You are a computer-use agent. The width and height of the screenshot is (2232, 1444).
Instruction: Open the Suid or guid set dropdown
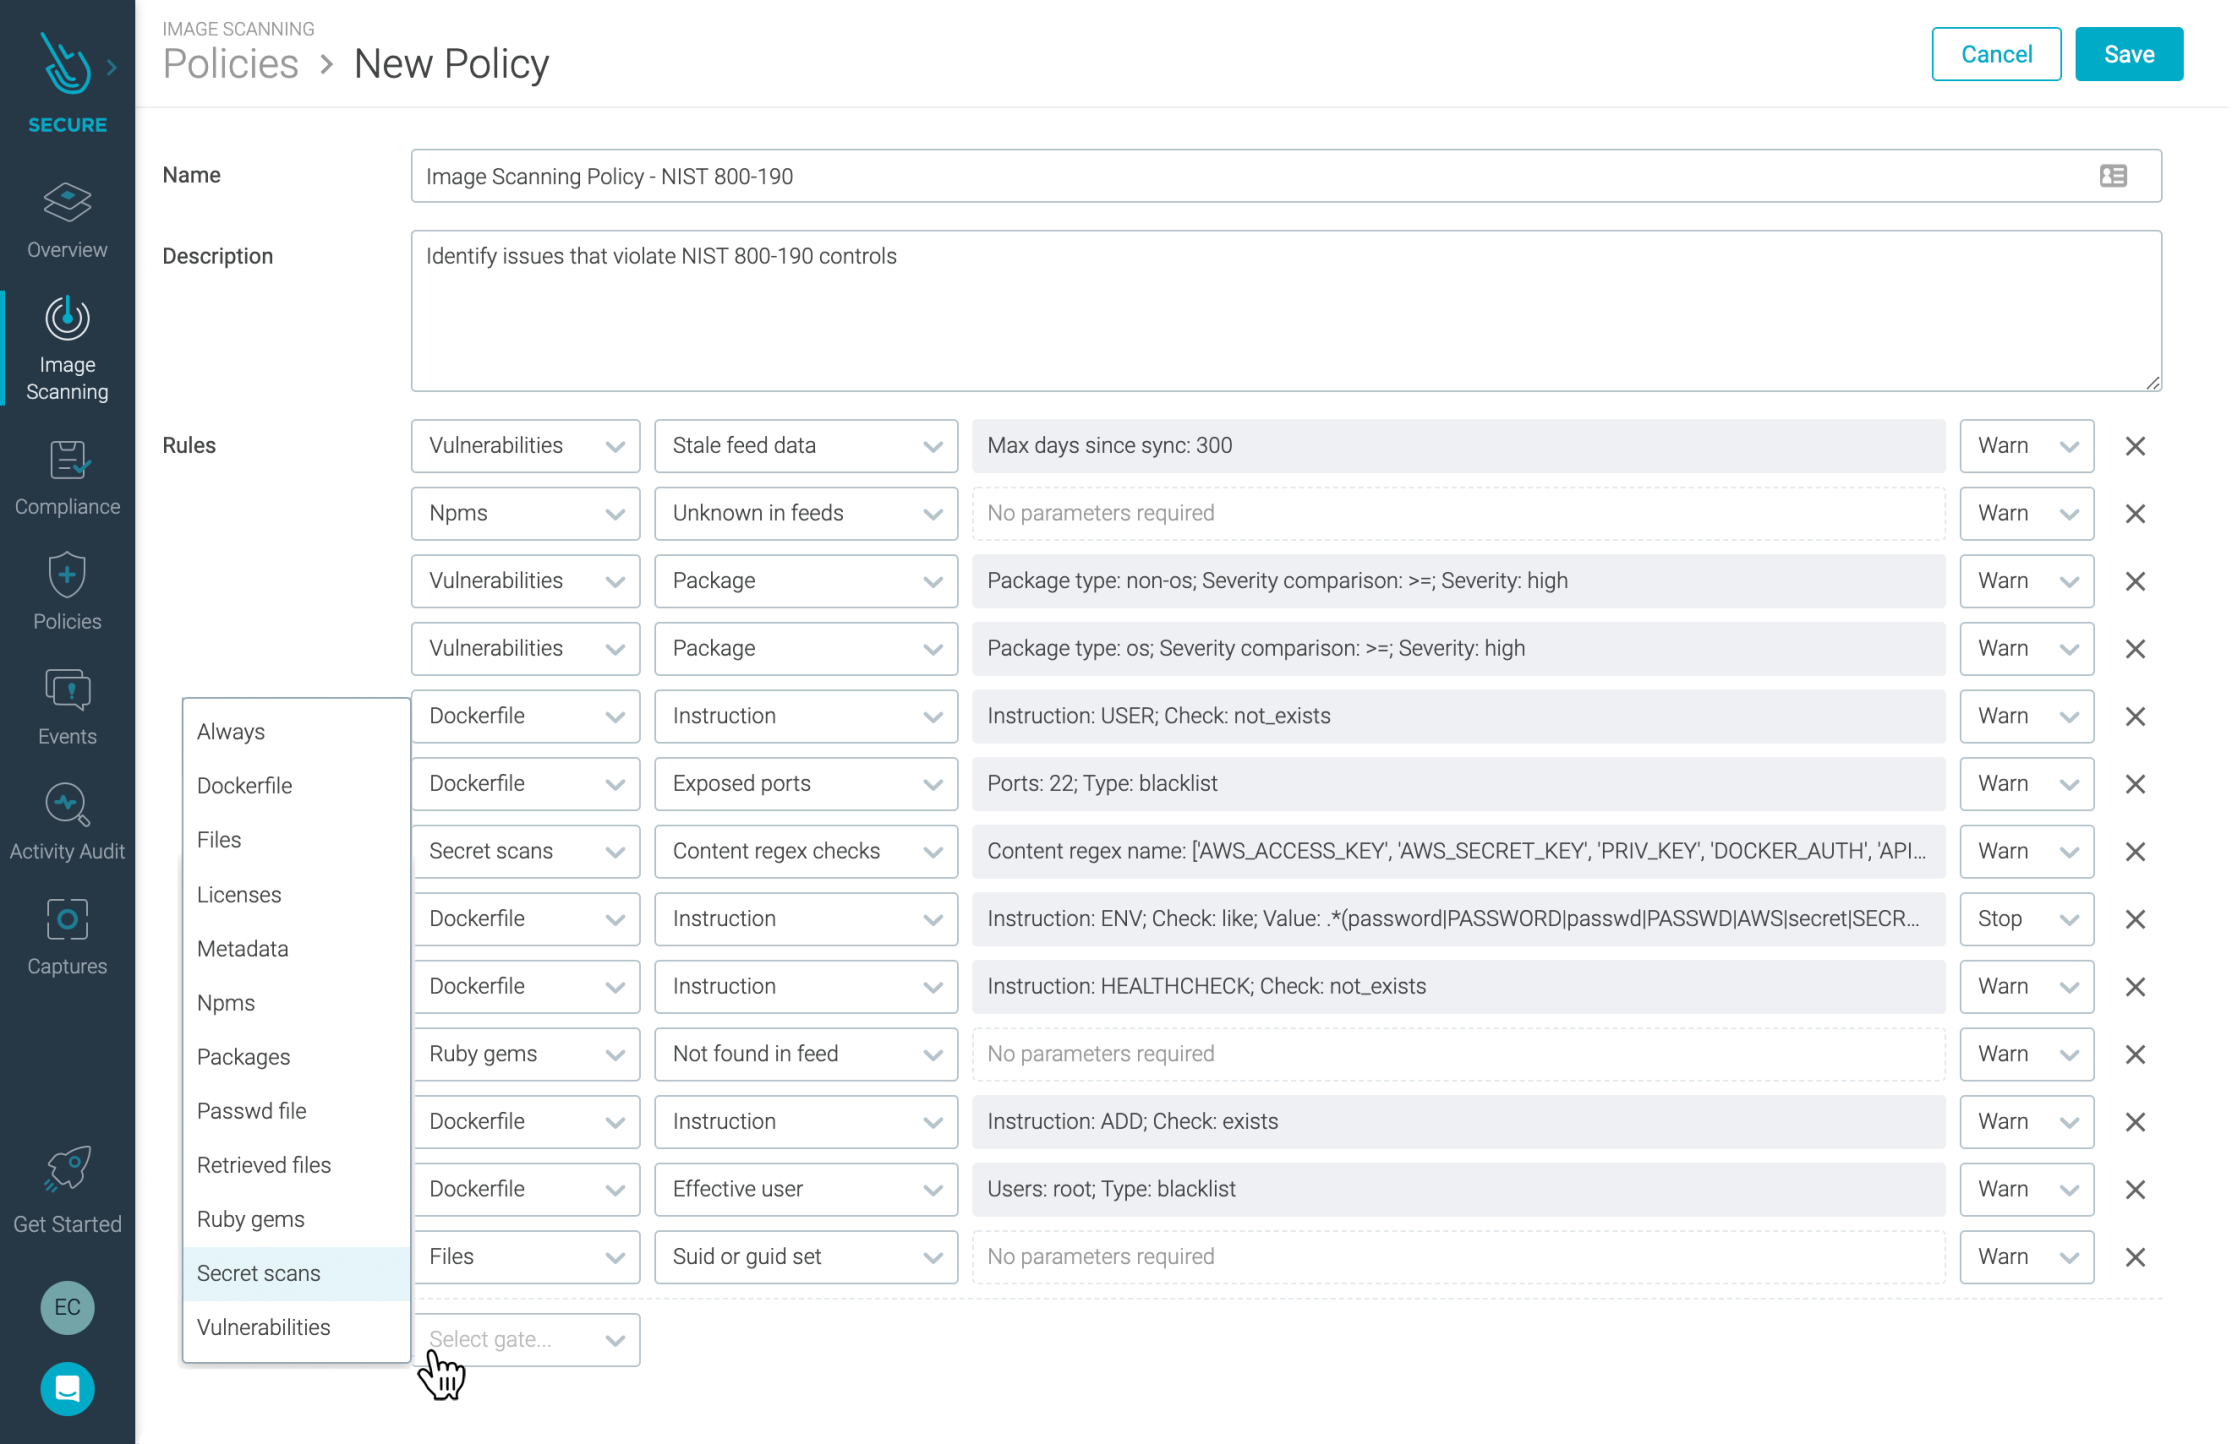click(806, 1257)
